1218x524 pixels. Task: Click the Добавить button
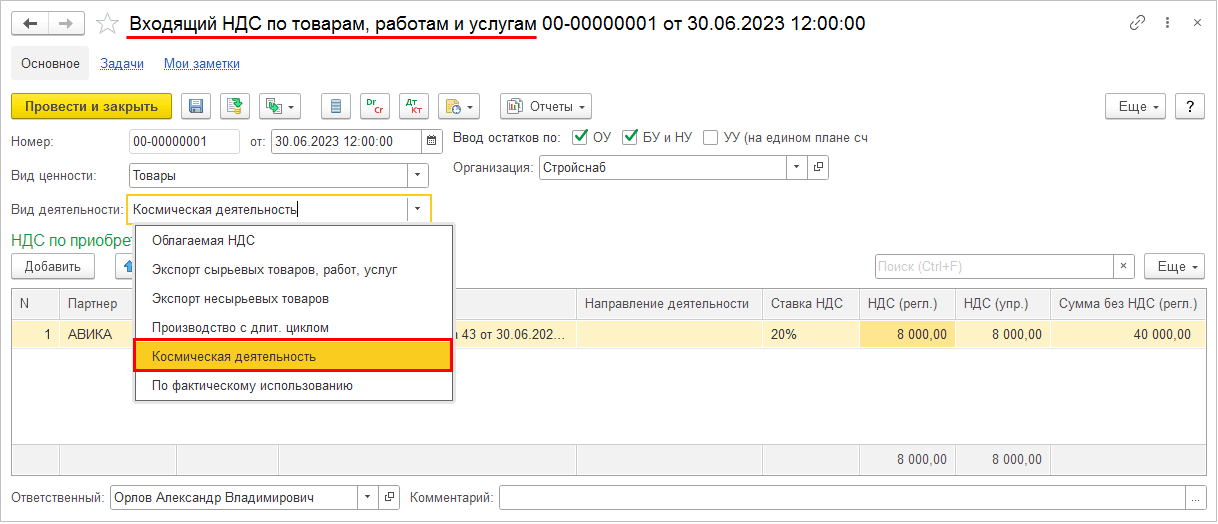point(53,266)
